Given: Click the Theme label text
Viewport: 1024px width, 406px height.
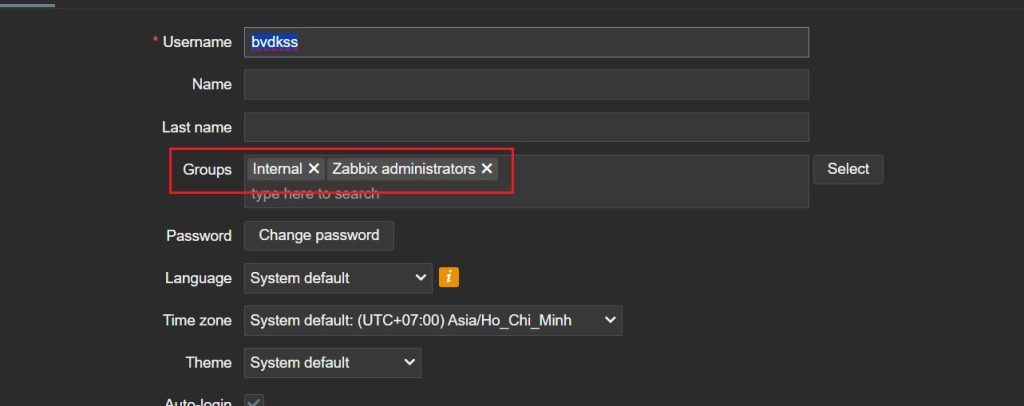Looking at the screenshot, I should (x=208, y=362).
